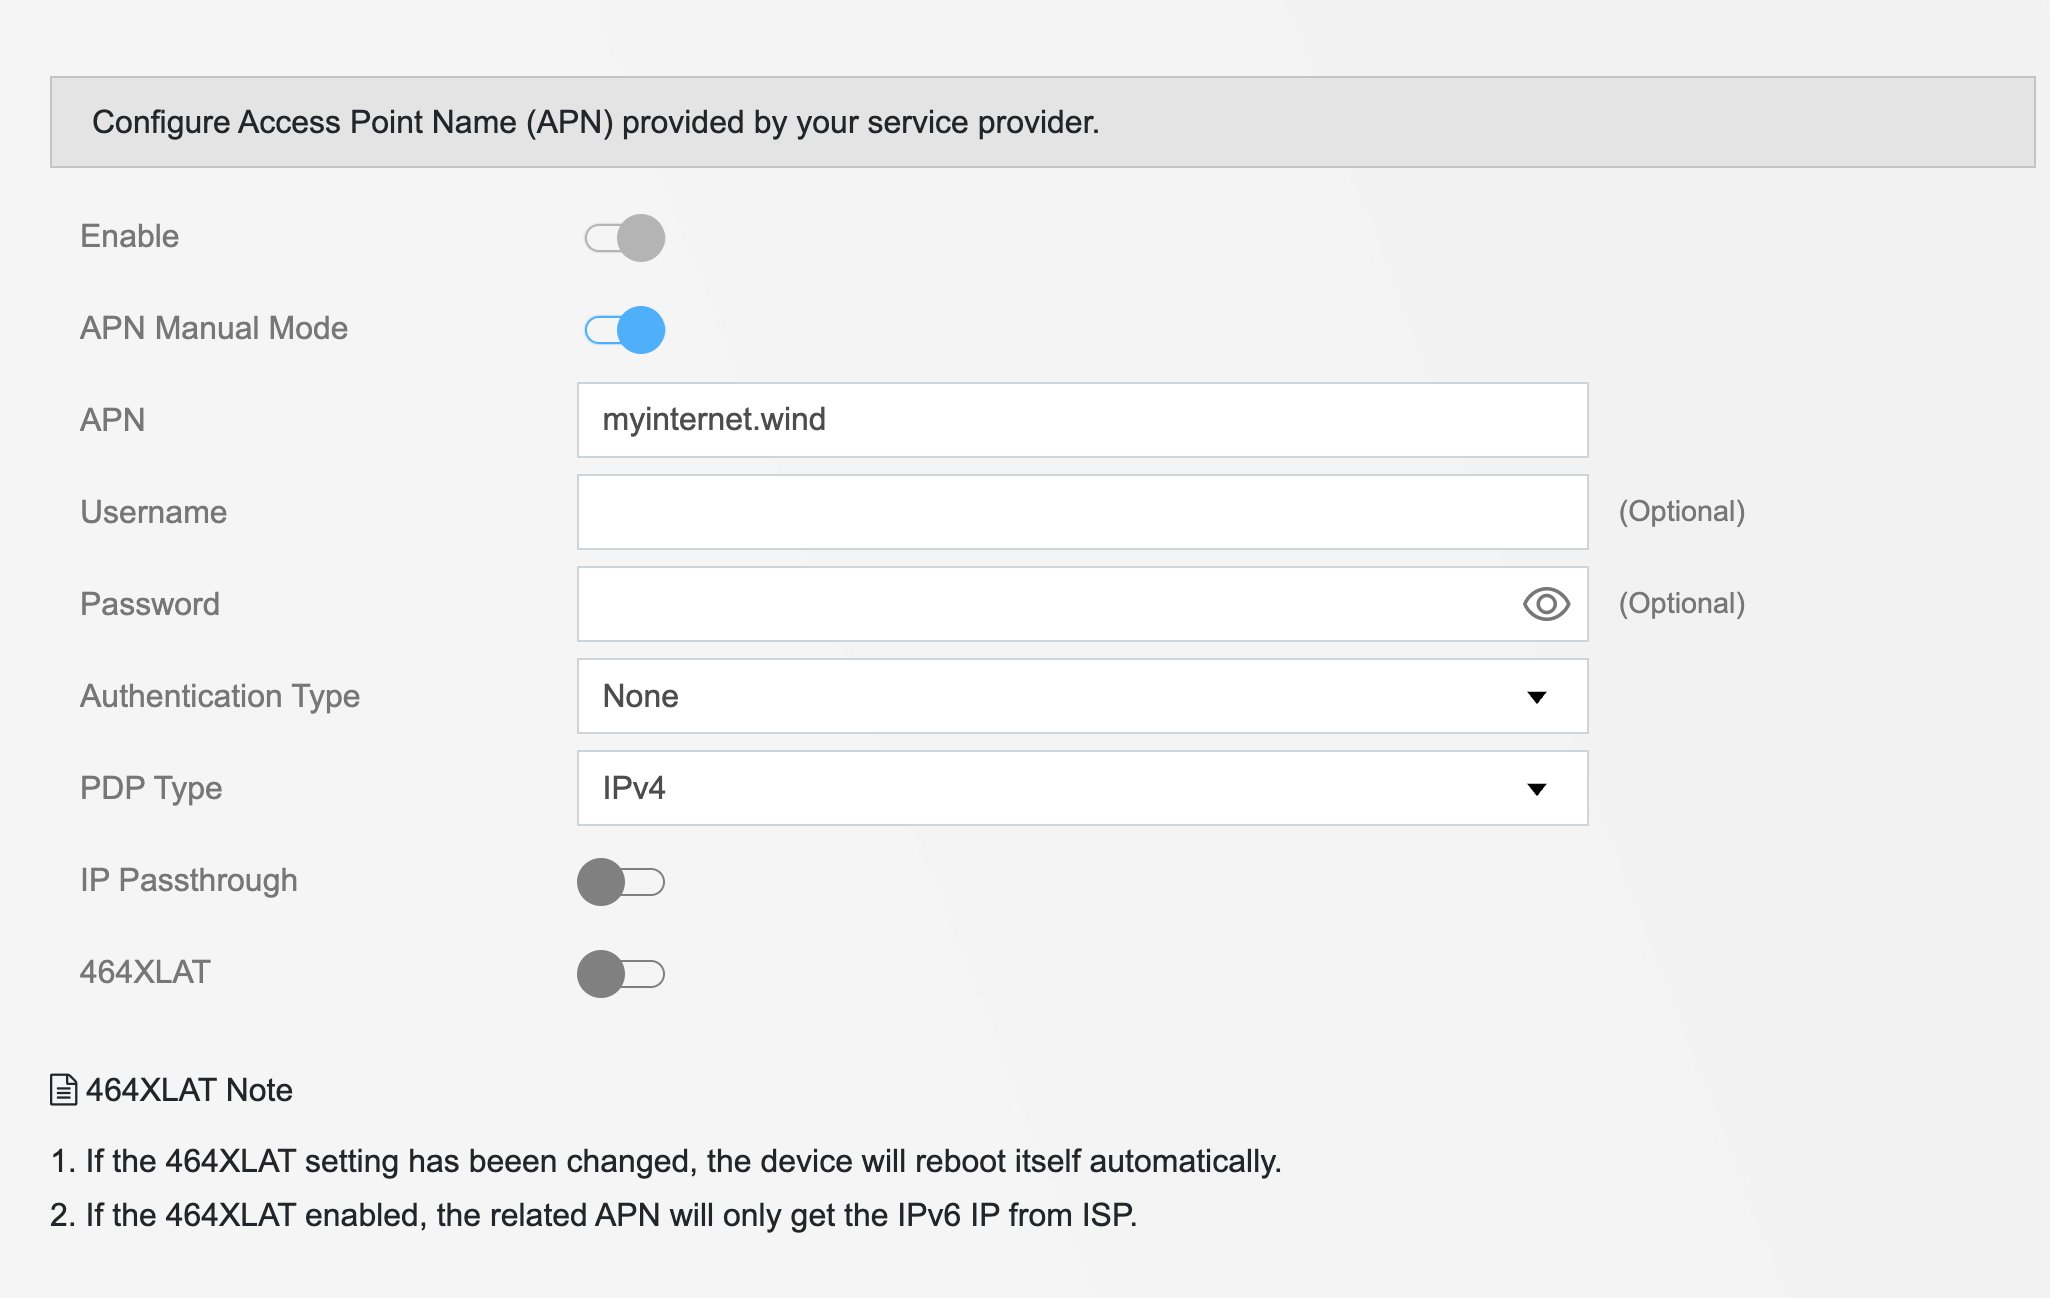
Task: Click the Authentication Type label
Action: pyautogui.click(x=220, y=696)
